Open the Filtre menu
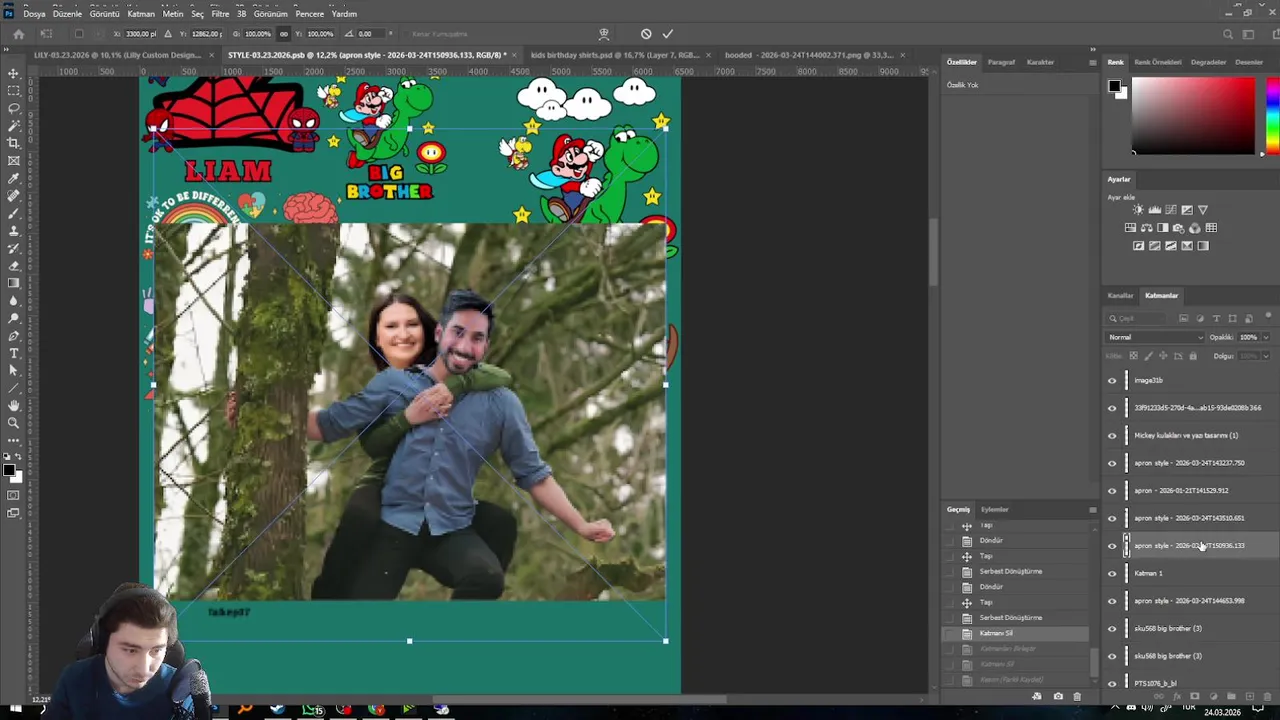Screen dimensions: 1280x720 coord(220,14)
